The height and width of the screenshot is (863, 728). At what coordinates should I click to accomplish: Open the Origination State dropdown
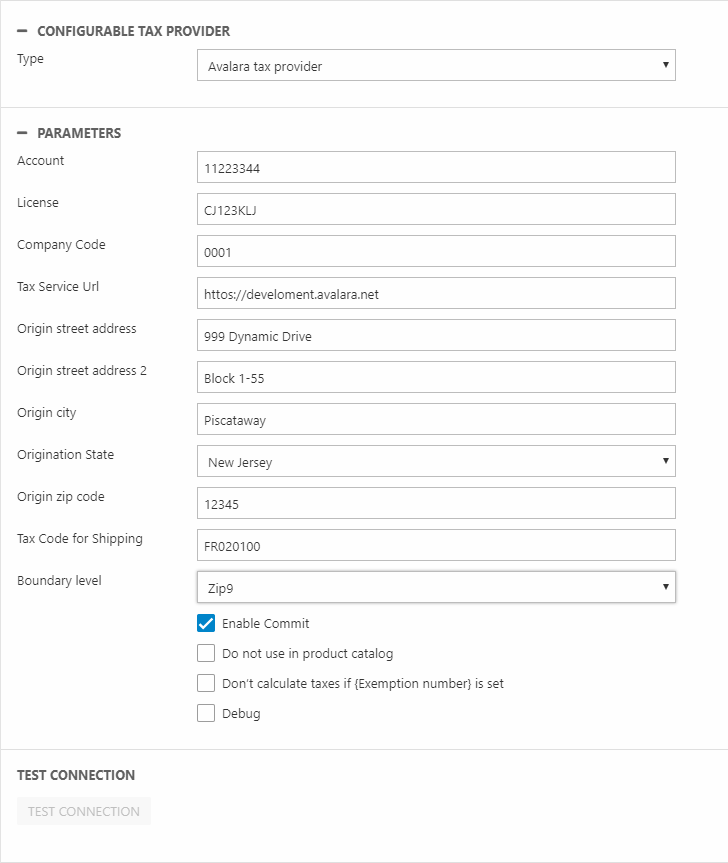[x=436, y=462]
